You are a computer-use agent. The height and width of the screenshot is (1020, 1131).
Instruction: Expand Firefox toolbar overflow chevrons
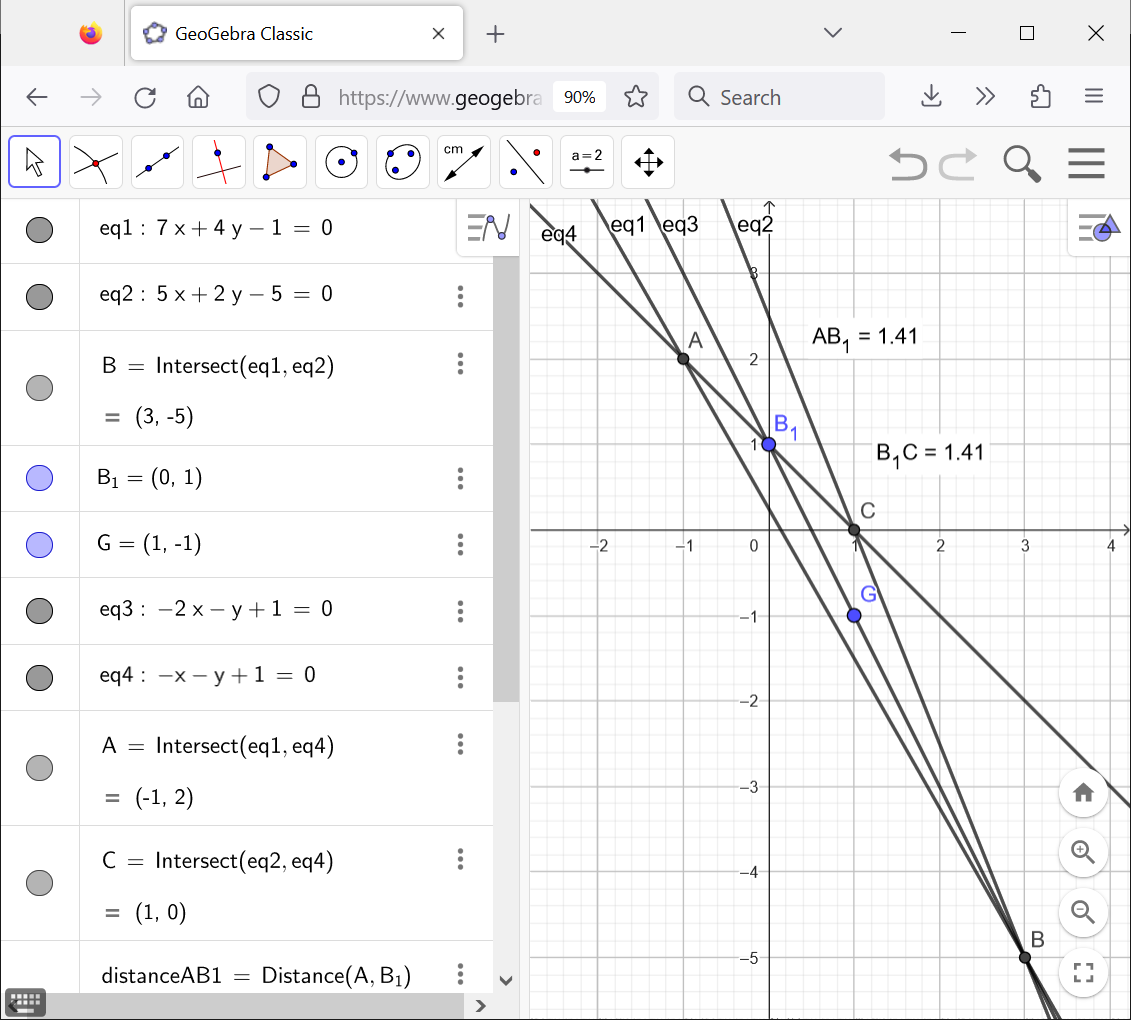(x=985, y=96)
